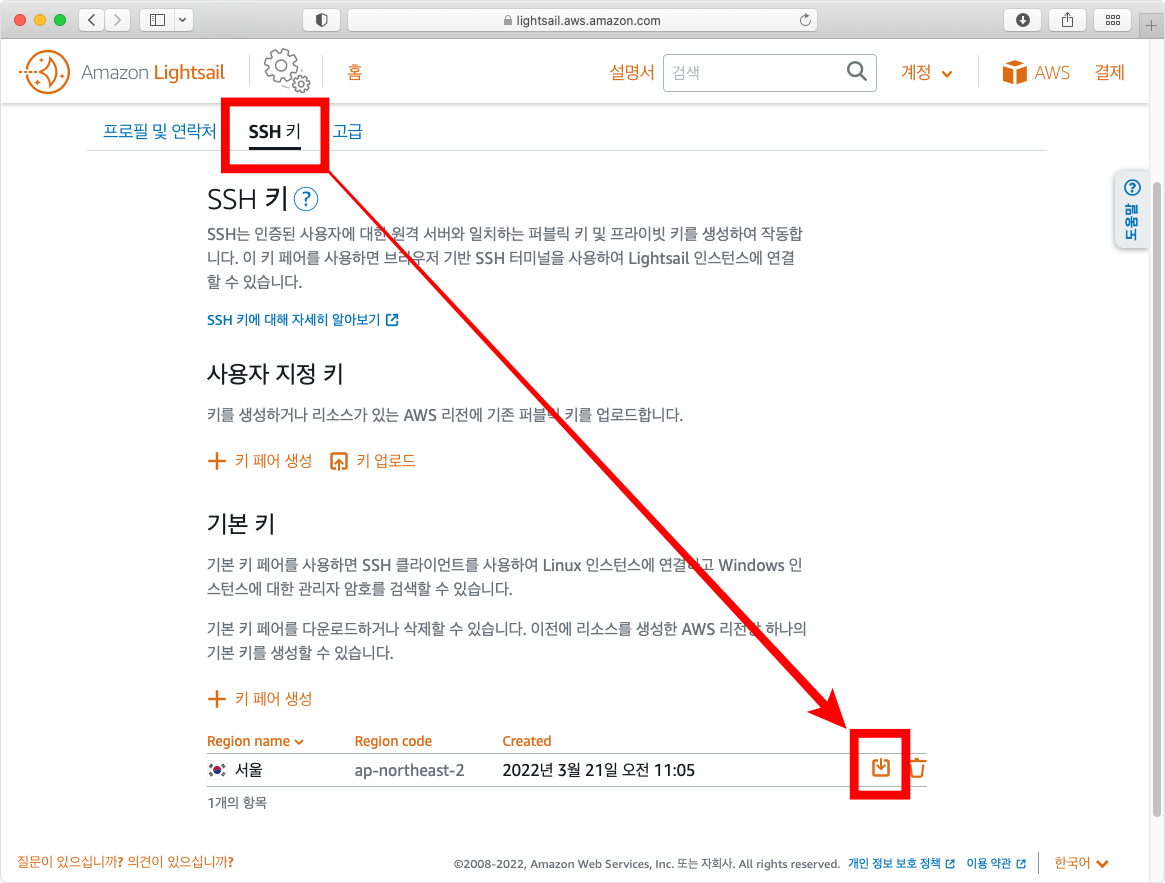
Task: Open SSH 키 help question mark
Action: tap(306, 199)
